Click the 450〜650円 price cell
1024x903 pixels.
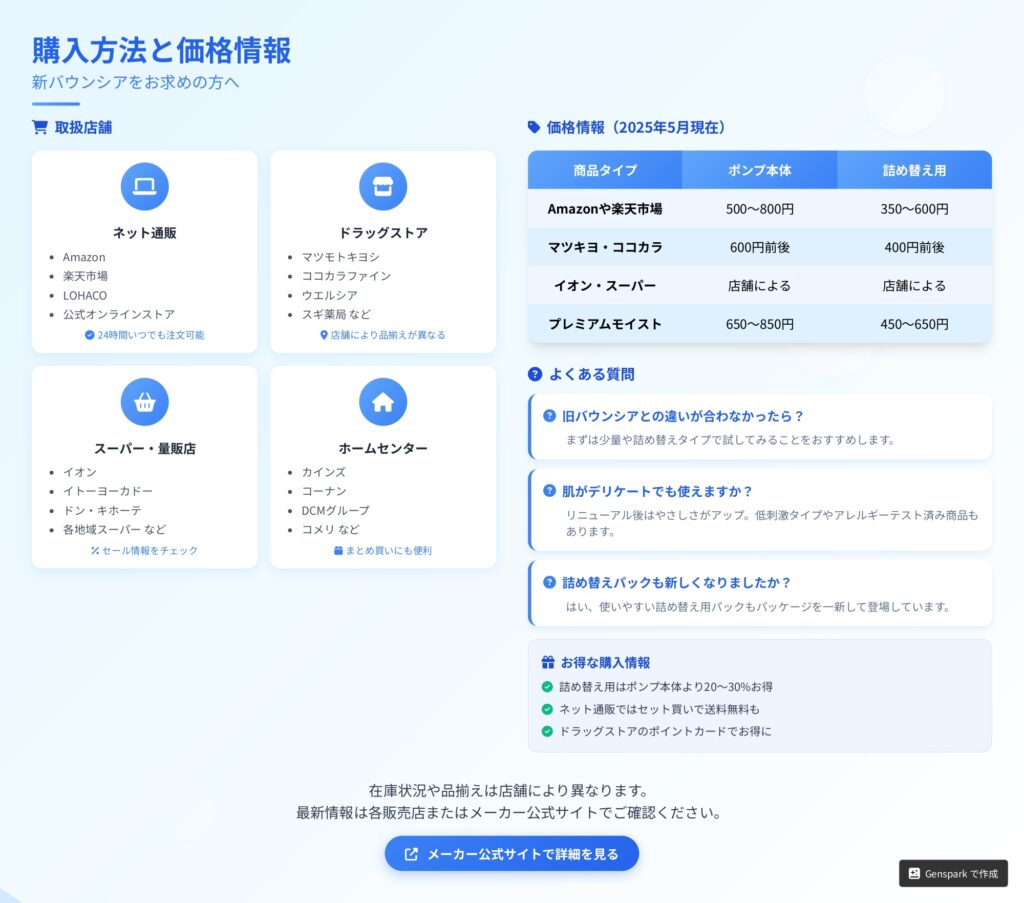click(914, 324)
